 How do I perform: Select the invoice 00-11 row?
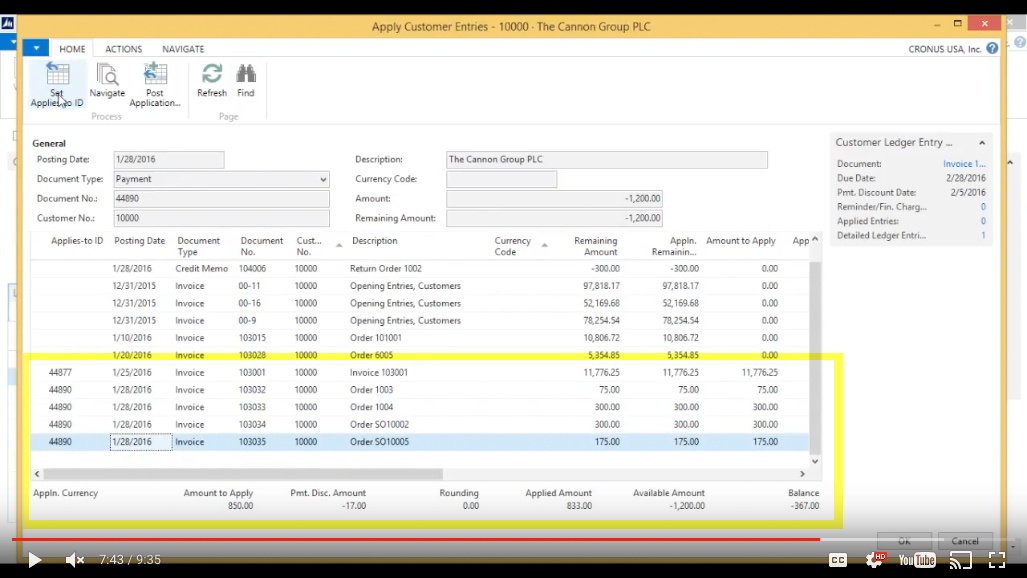tap(419, 286)
